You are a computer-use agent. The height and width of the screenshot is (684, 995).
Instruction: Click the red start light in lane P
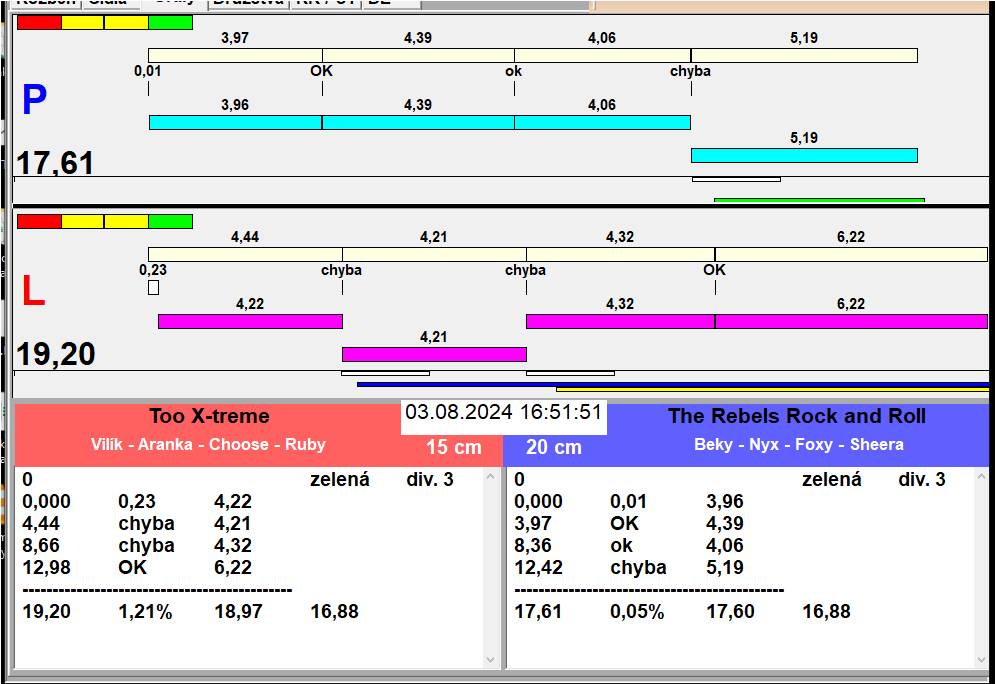click(39, 23)
